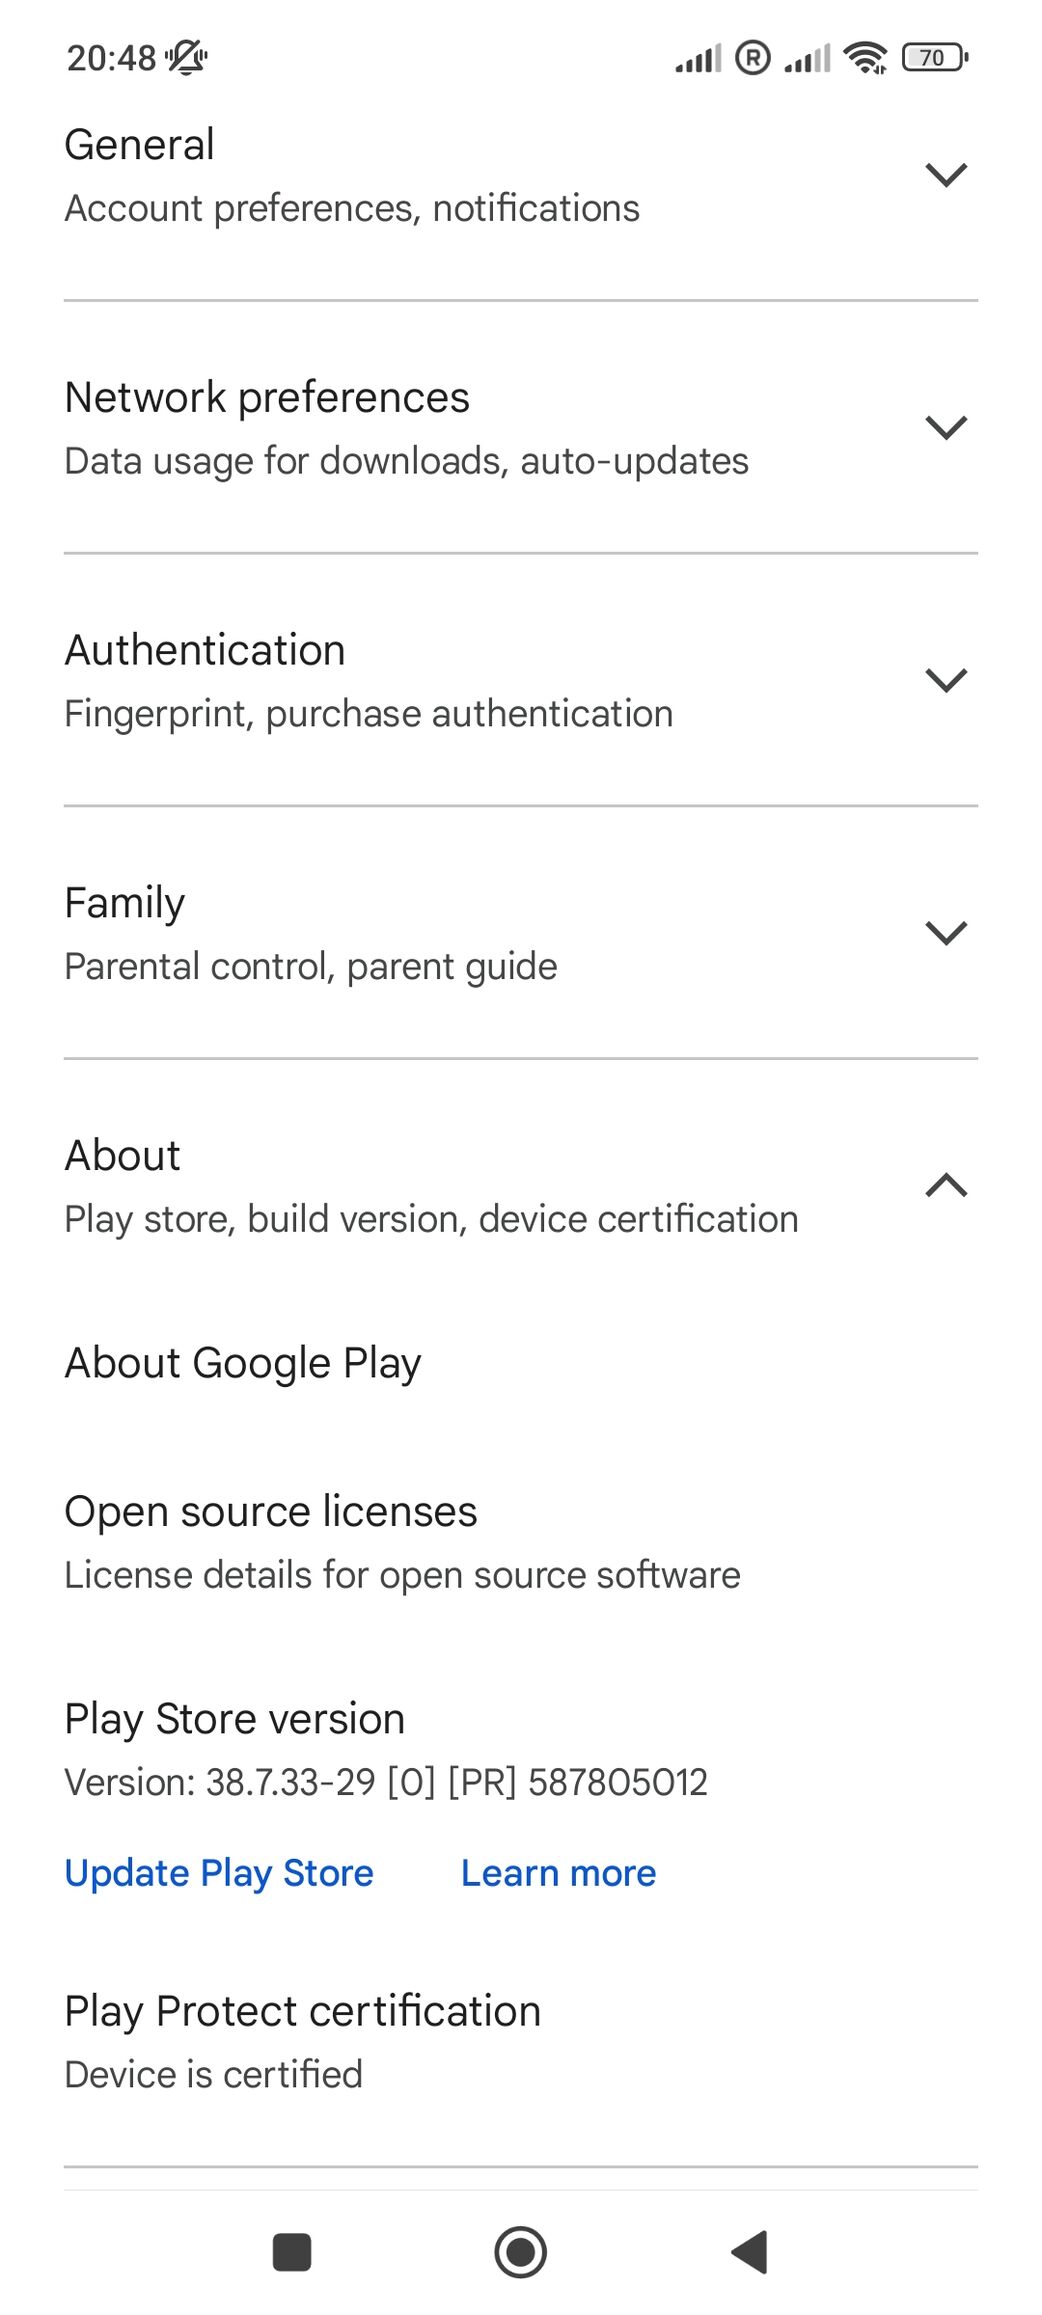Tap the Android back navigation triangle
1042x2315 pixels.
click(749, 2252)
